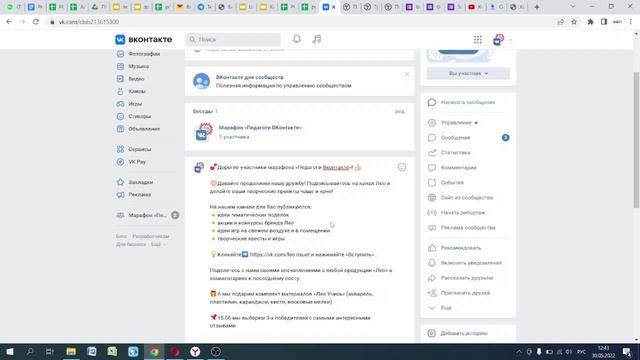
Task: Open community События
Action: 452,182
